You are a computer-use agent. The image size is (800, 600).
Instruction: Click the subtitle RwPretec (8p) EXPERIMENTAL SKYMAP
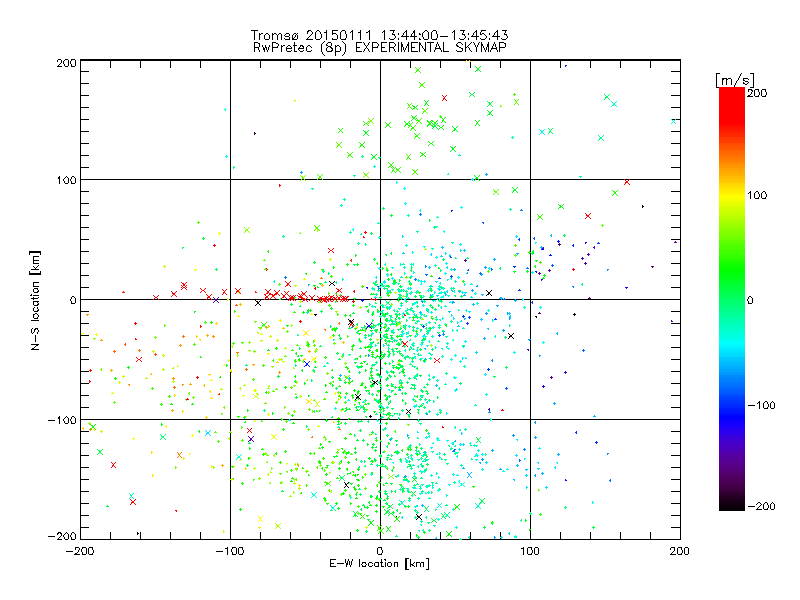click(380, 47)
